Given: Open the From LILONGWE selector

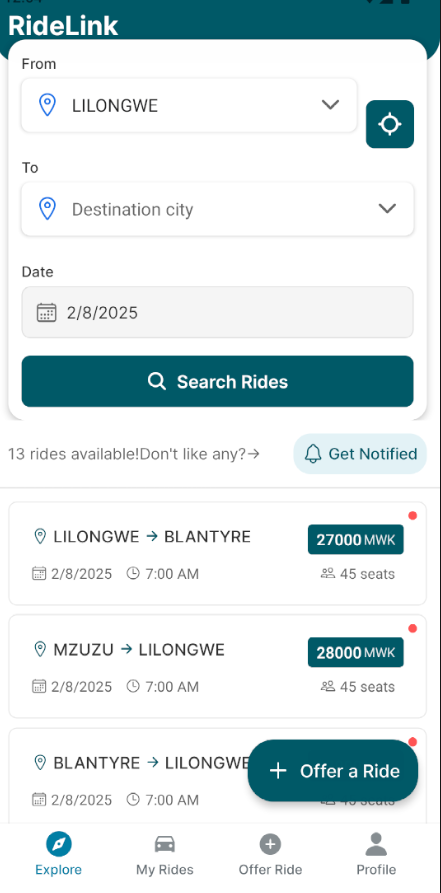Looking at the screenshot, I should pos(189,105).
